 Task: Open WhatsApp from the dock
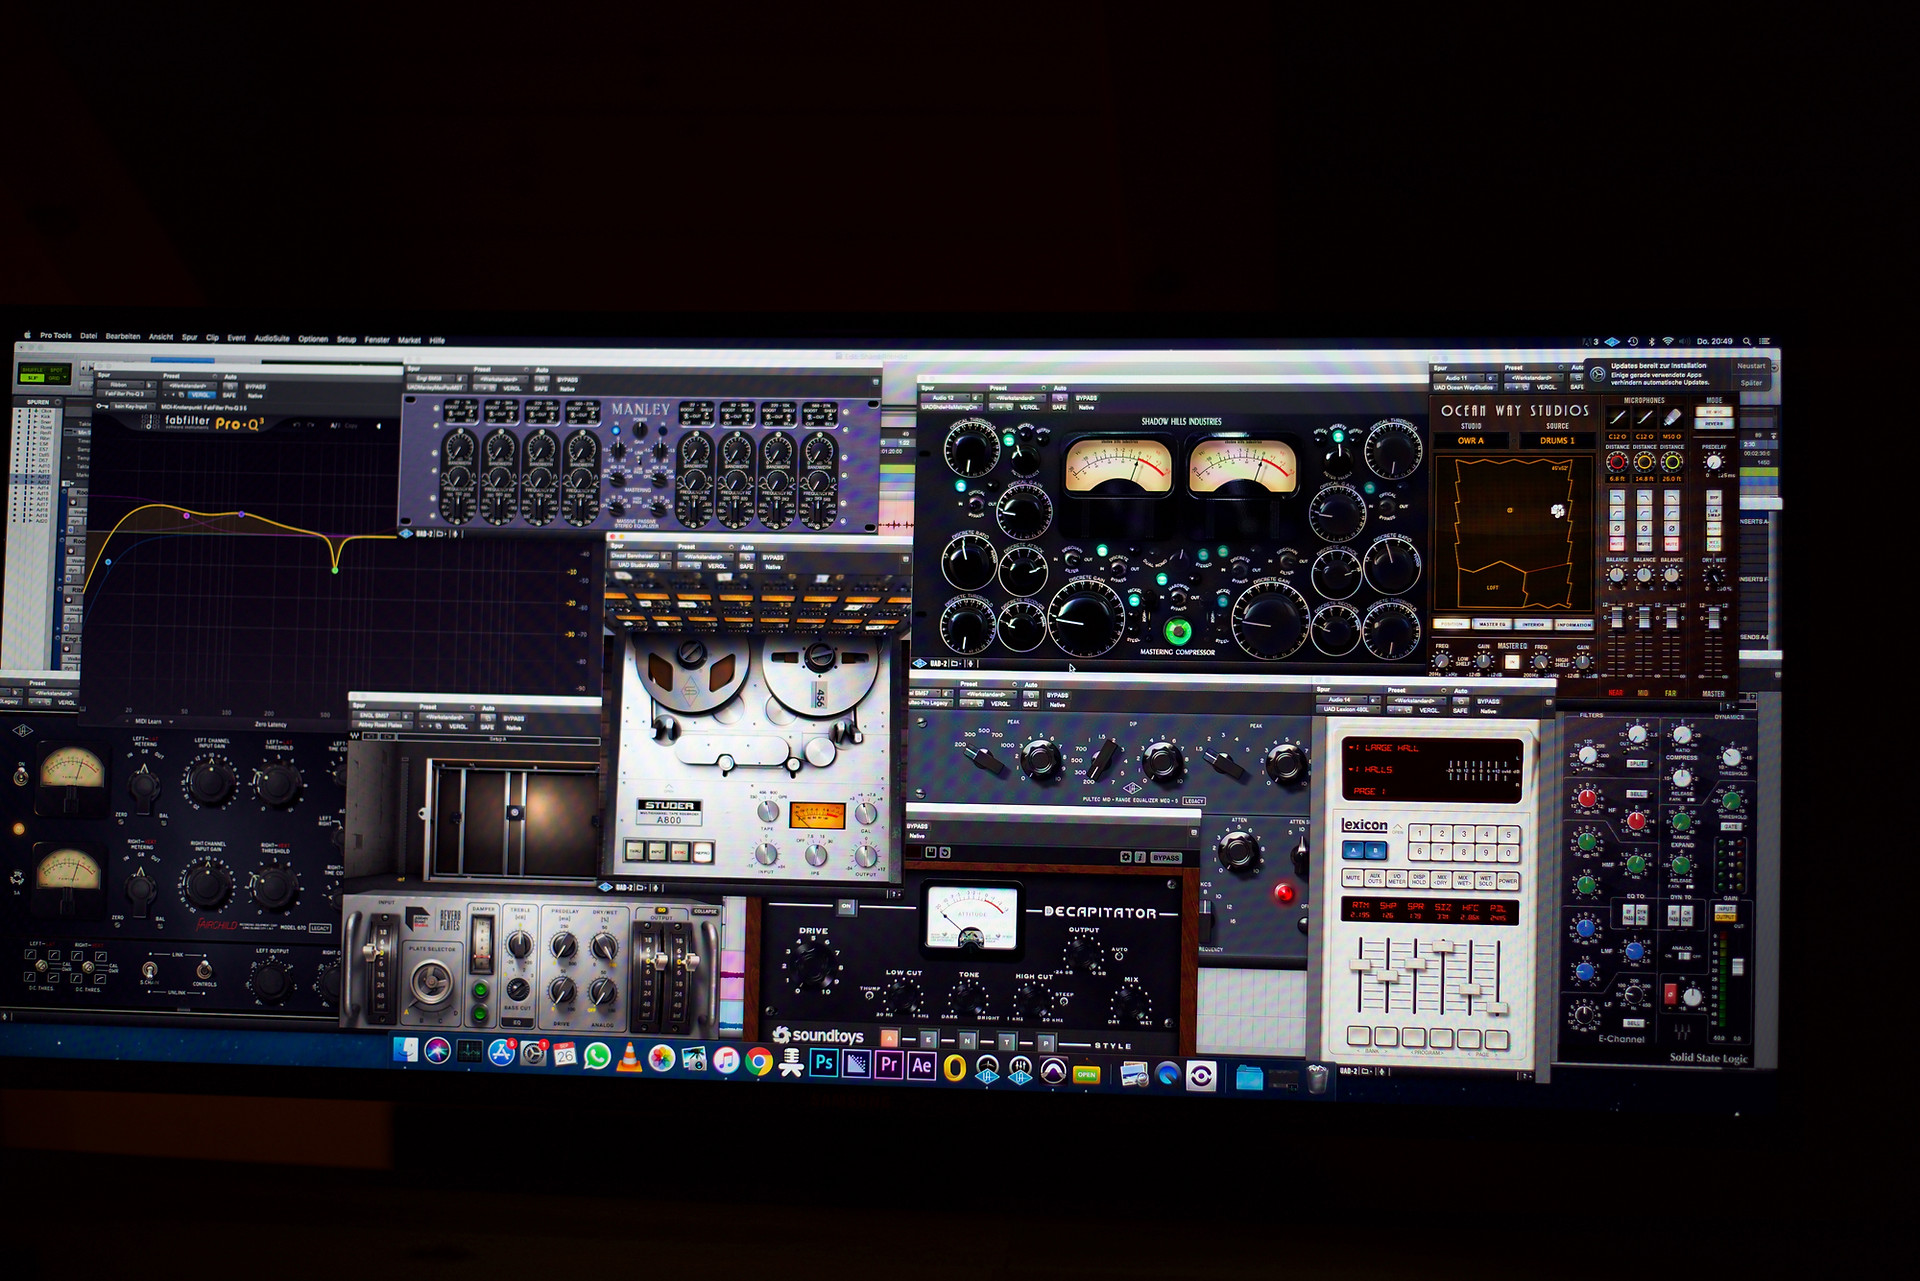point(597,1056)
